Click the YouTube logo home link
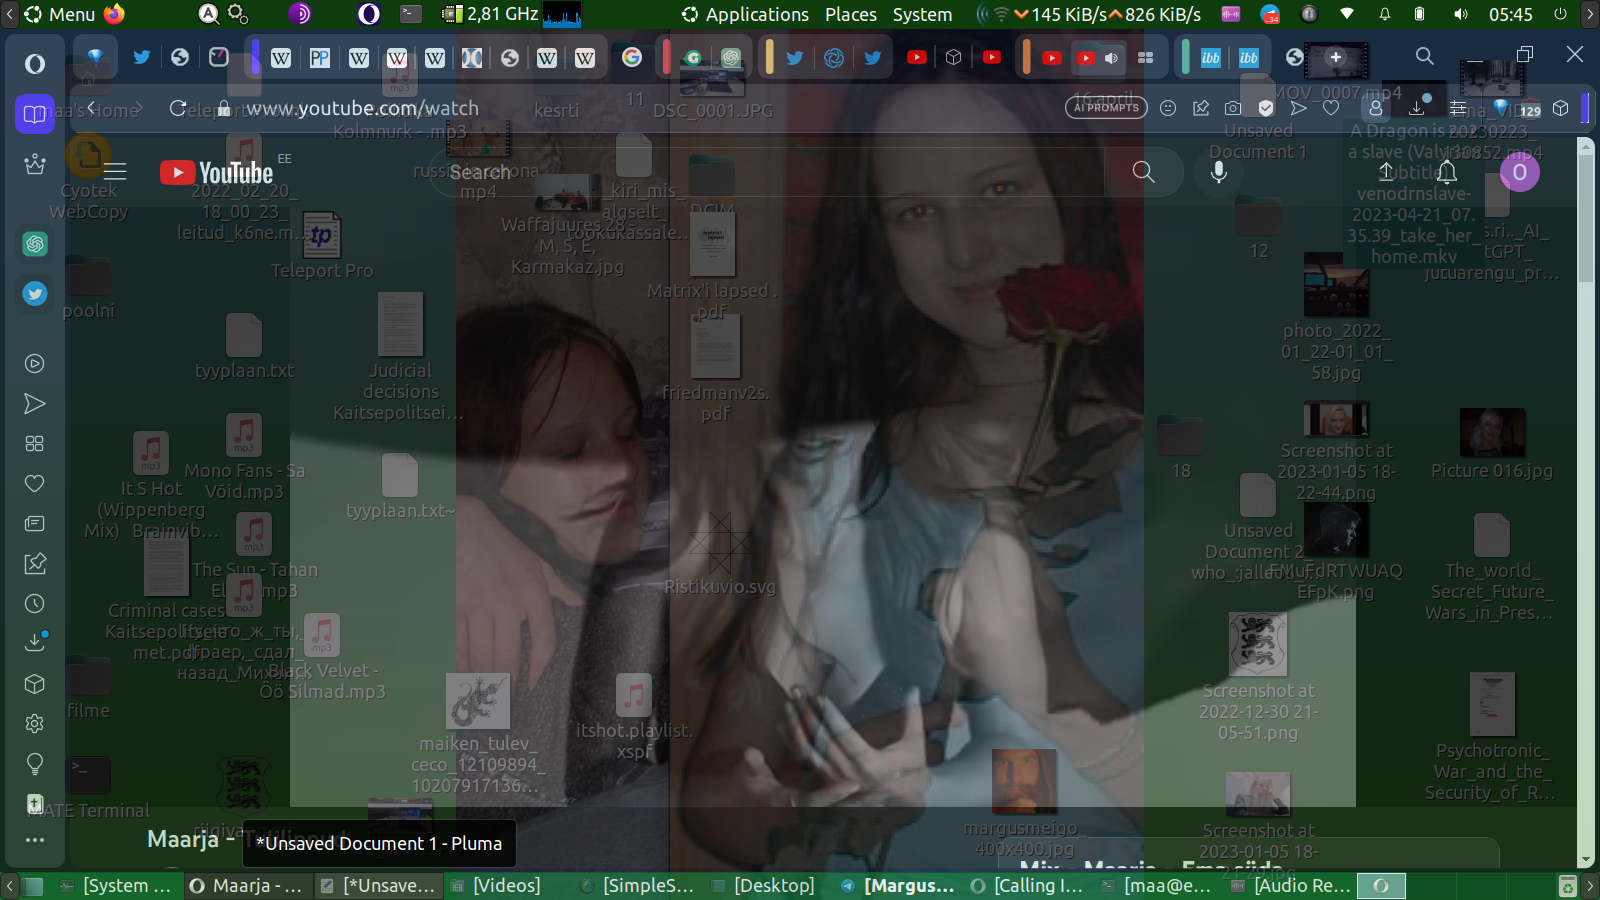 pyautogui.click(x=217, y=172)
